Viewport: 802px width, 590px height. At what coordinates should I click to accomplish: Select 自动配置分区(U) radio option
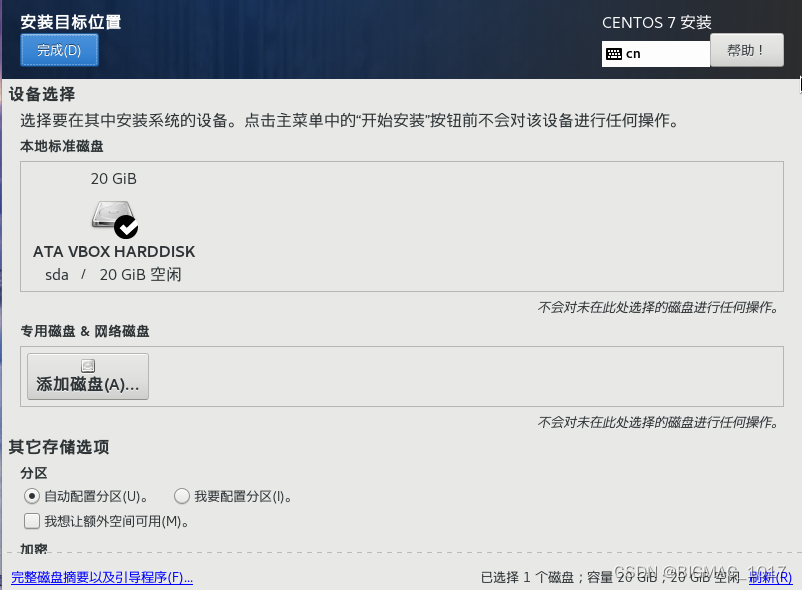32,496
